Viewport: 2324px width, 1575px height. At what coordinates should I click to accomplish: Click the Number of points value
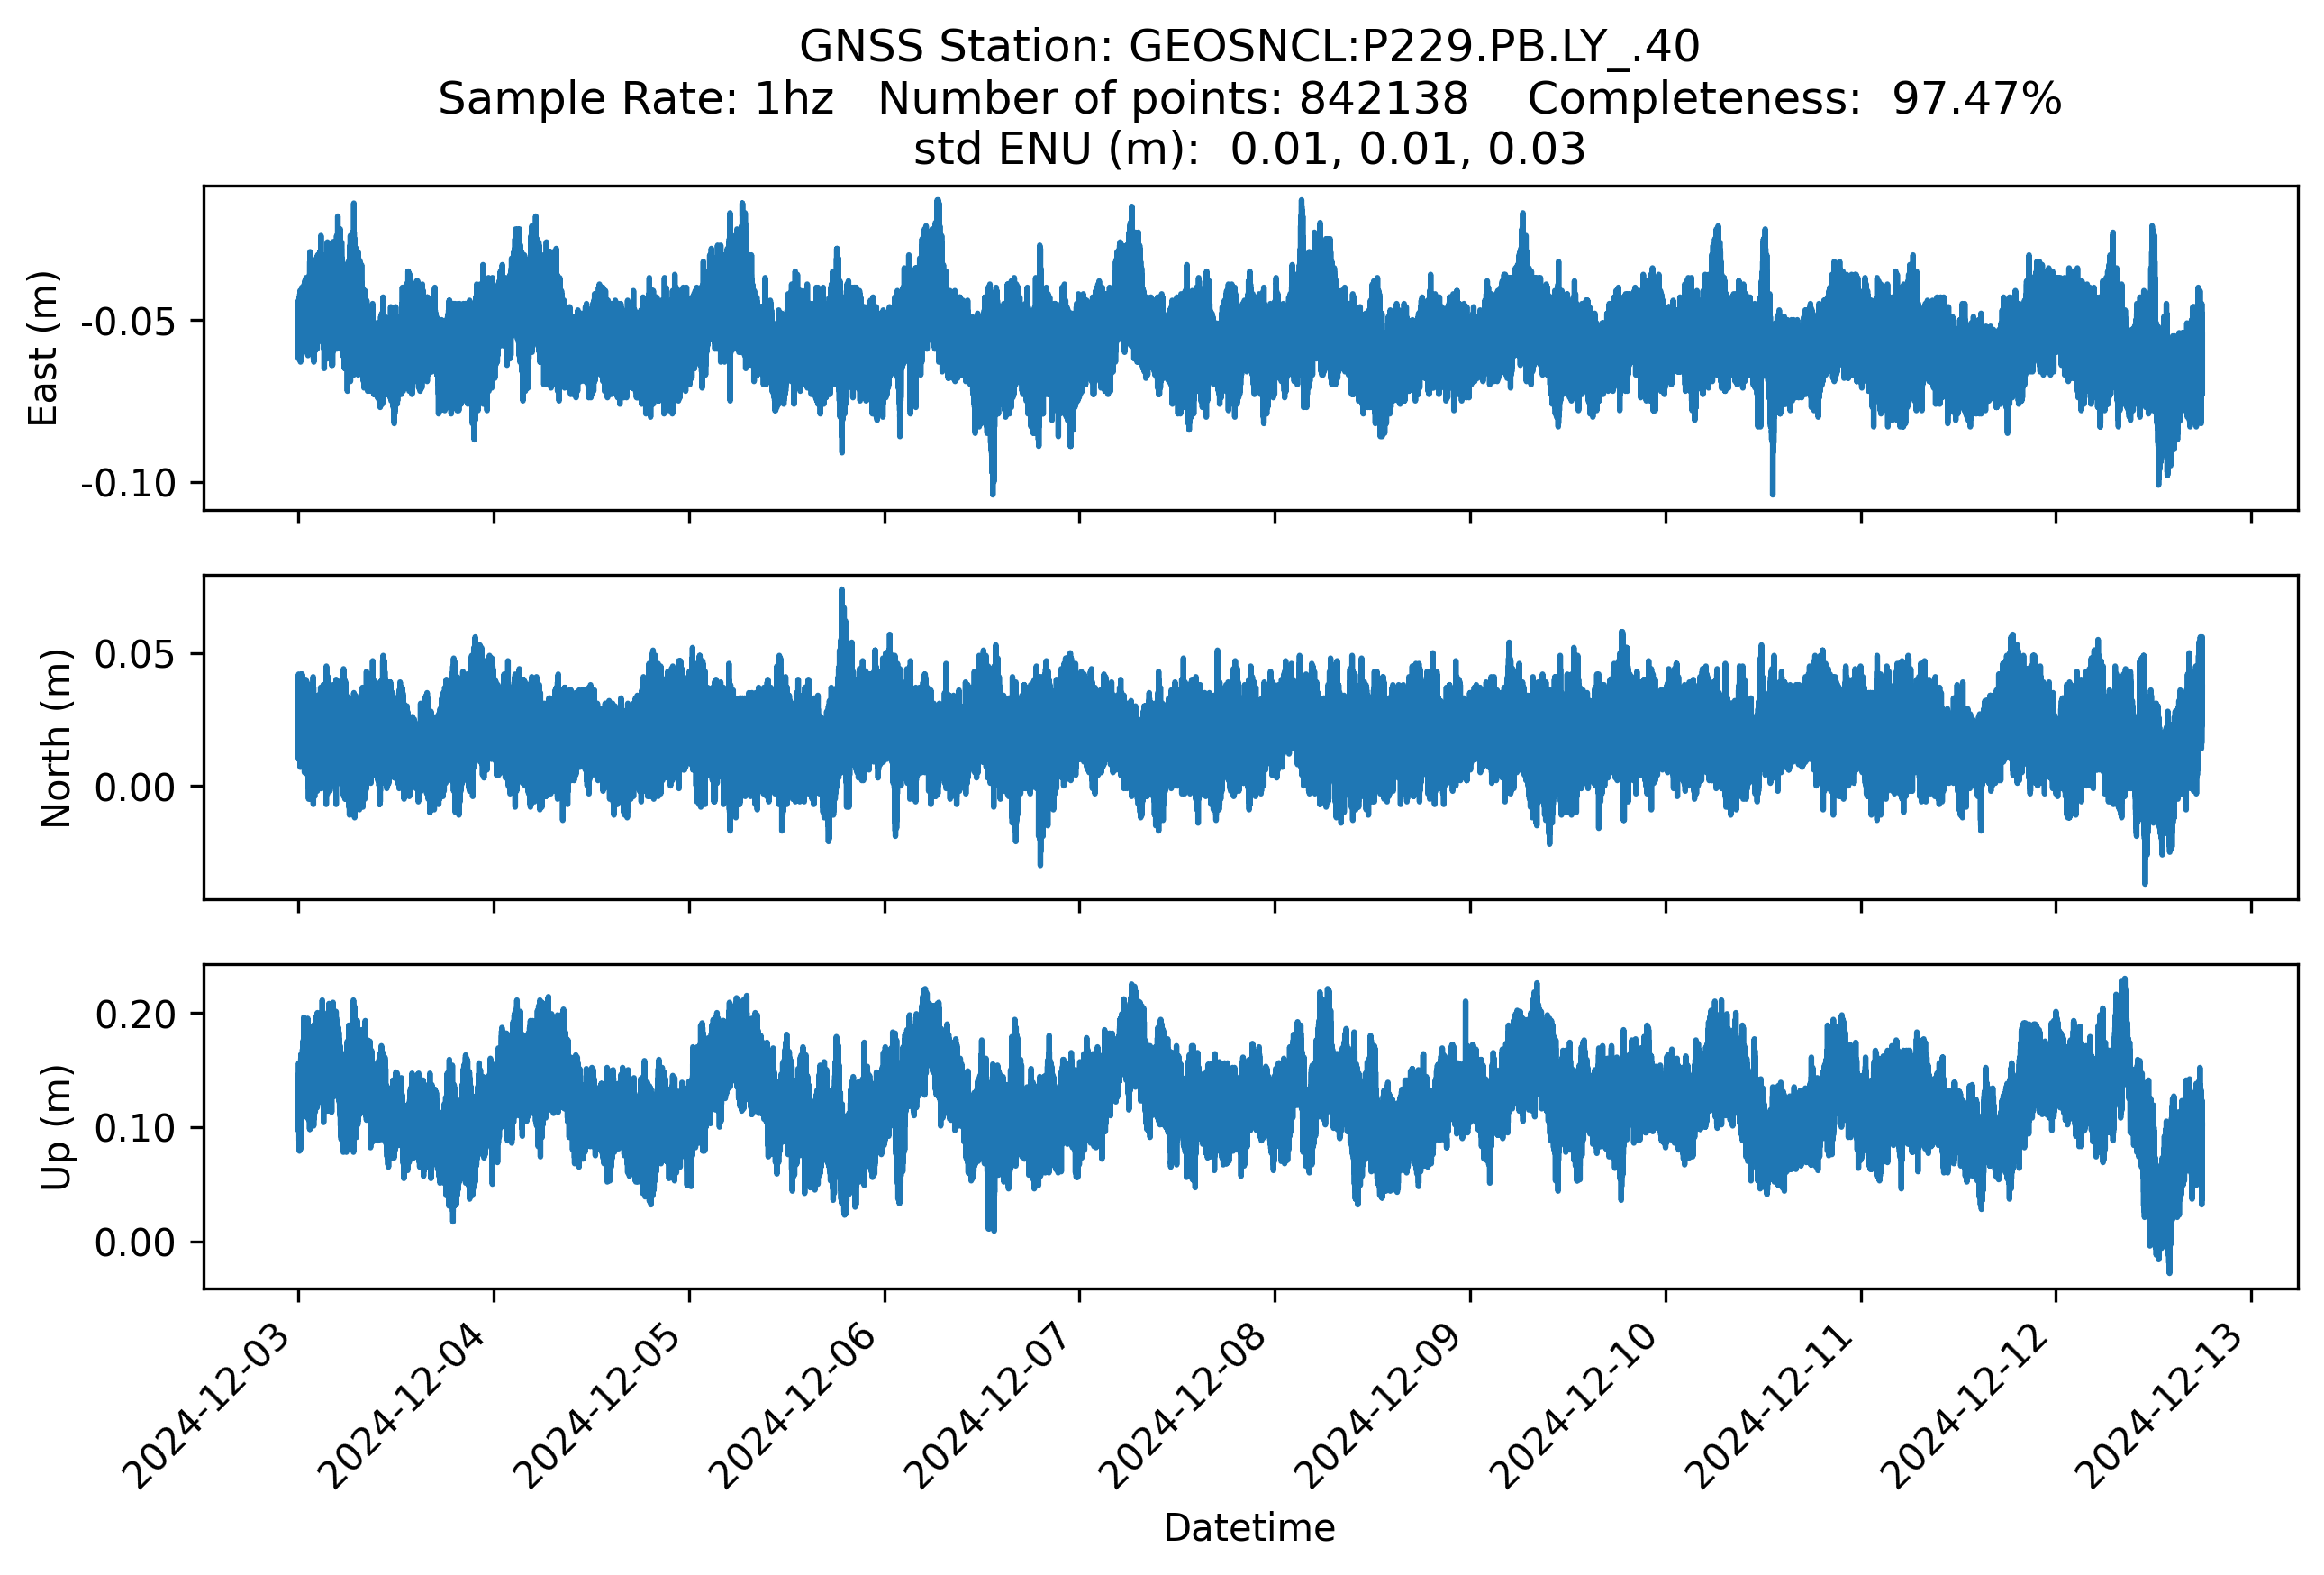click(1383, 99)
